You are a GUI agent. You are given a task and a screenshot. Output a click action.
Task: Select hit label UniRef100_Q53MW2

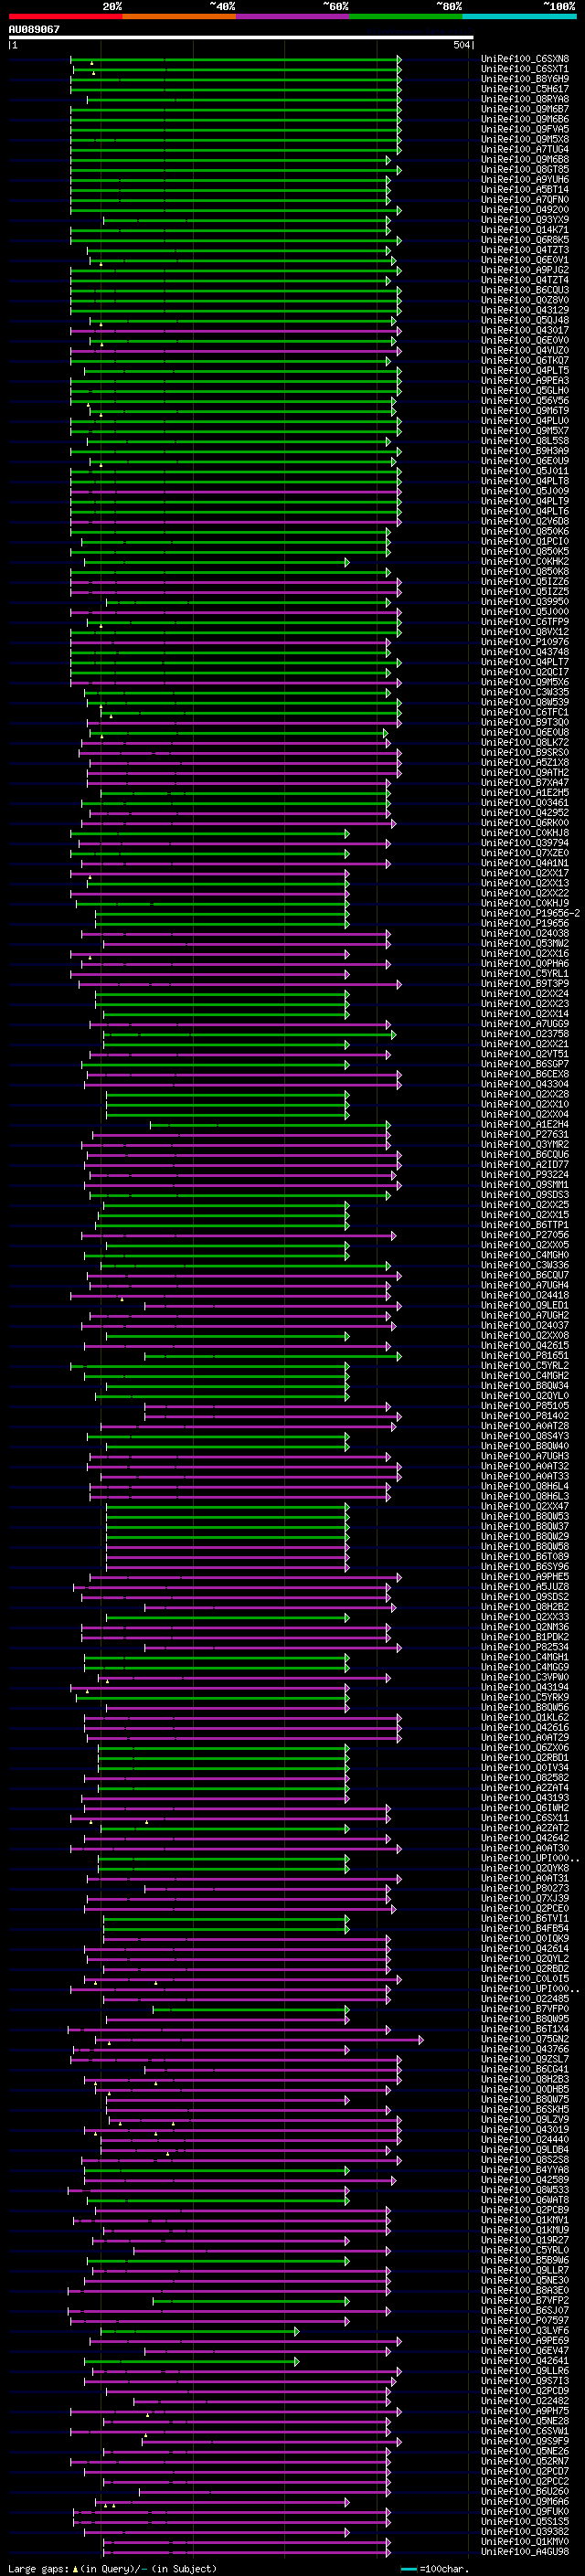pyautogui.click(x=525, y=944)
